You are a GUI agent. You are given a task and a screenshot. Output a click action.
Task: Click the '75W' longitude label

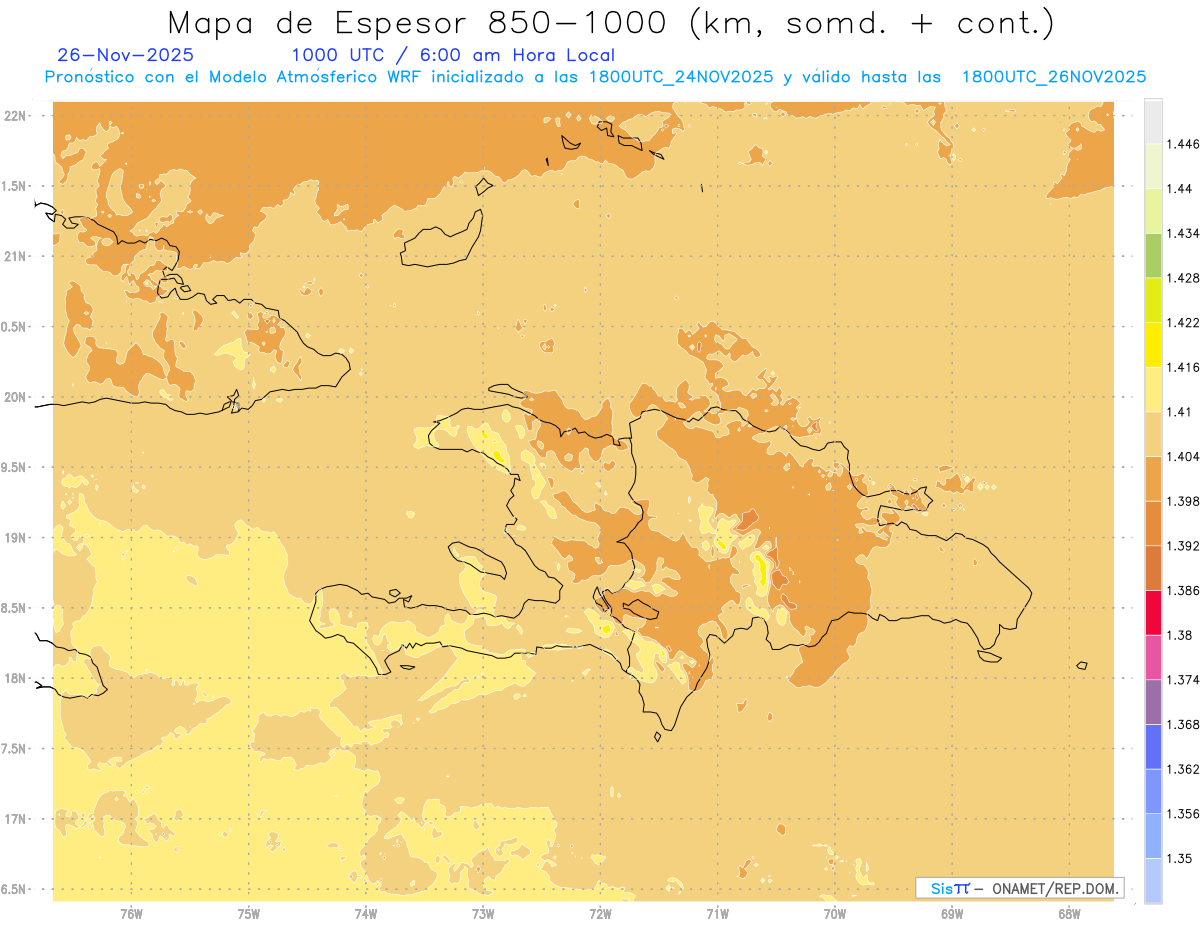tap(249, 914)
